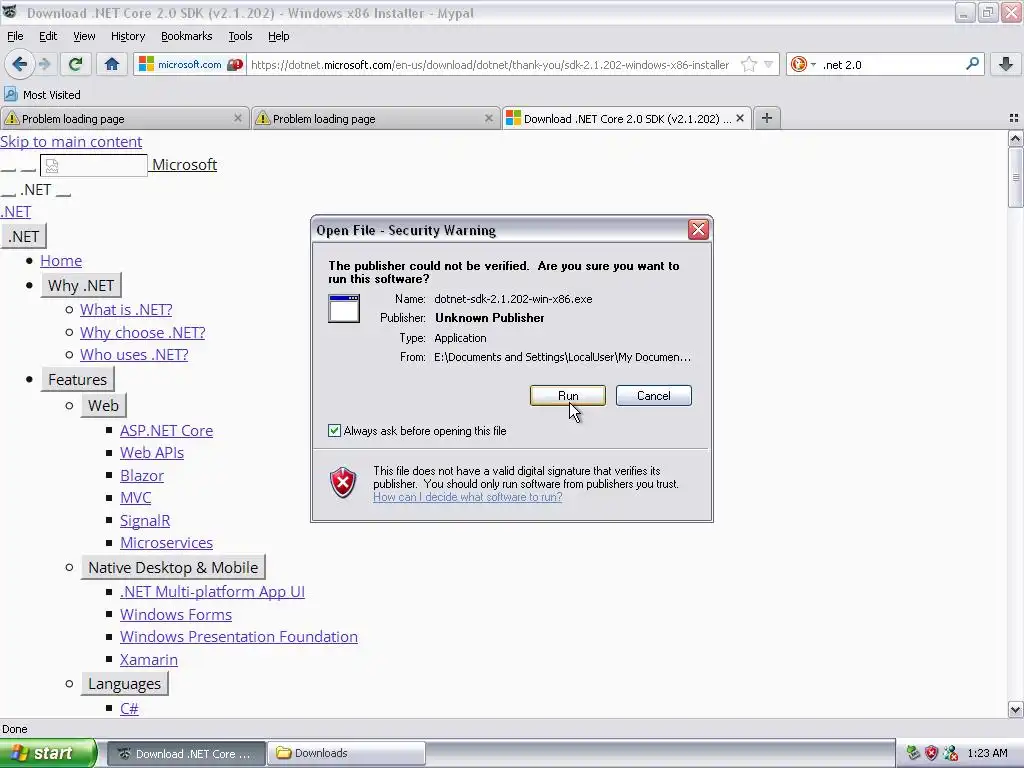Open a new tab with plus button

(767, 118)
